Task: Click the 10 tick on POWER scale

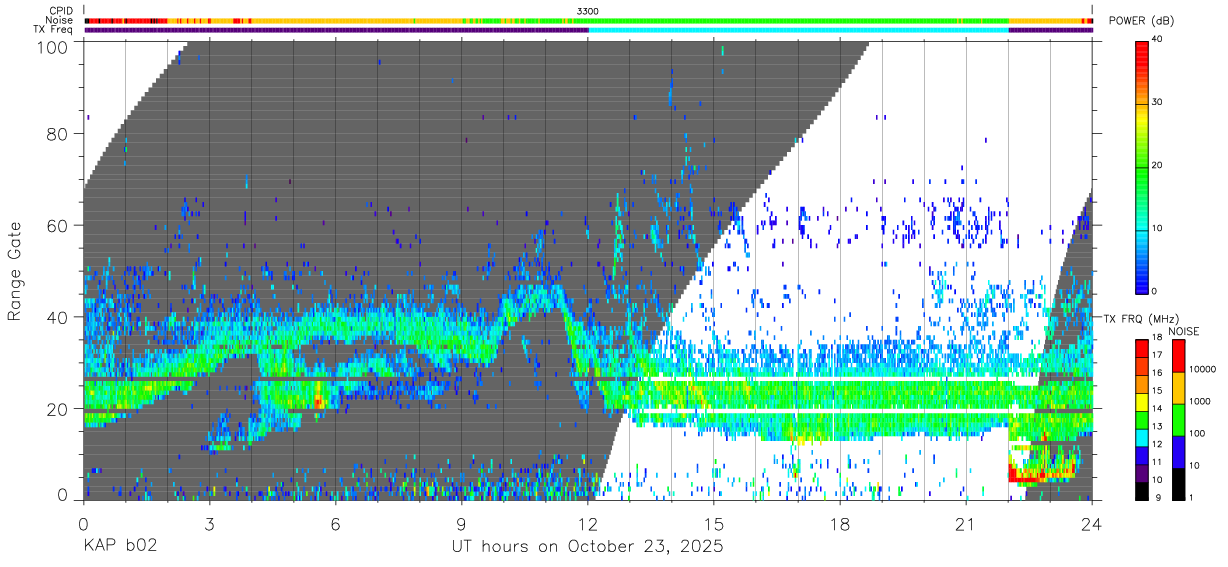Action: (1157, 228)
